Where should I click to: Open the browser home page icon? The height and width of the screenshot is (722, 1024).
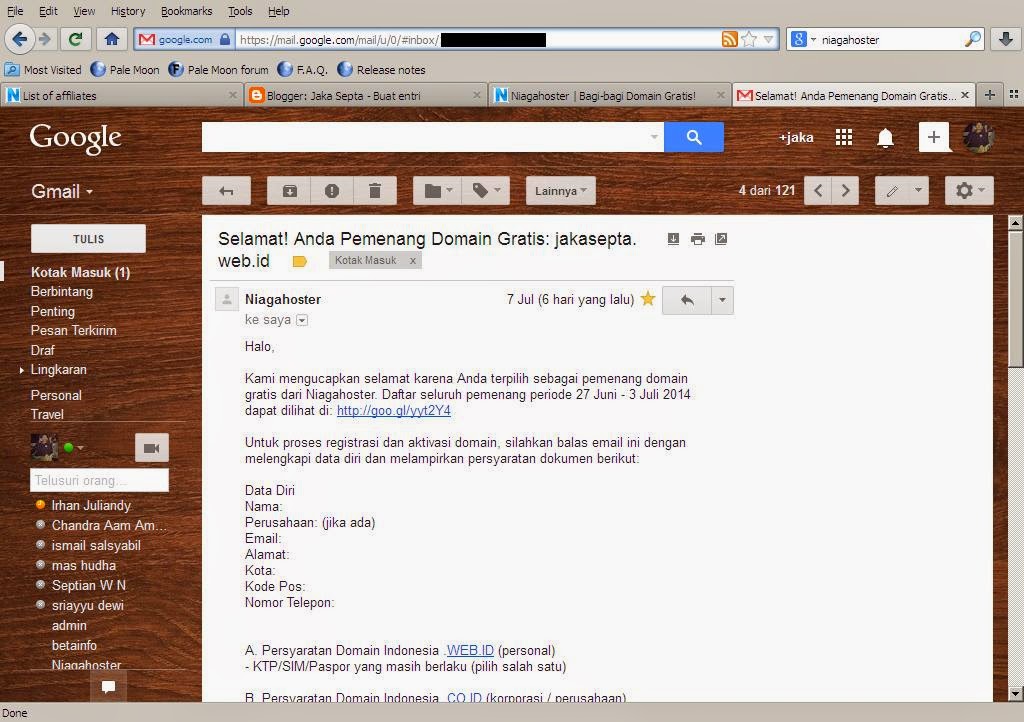(112, 40)
